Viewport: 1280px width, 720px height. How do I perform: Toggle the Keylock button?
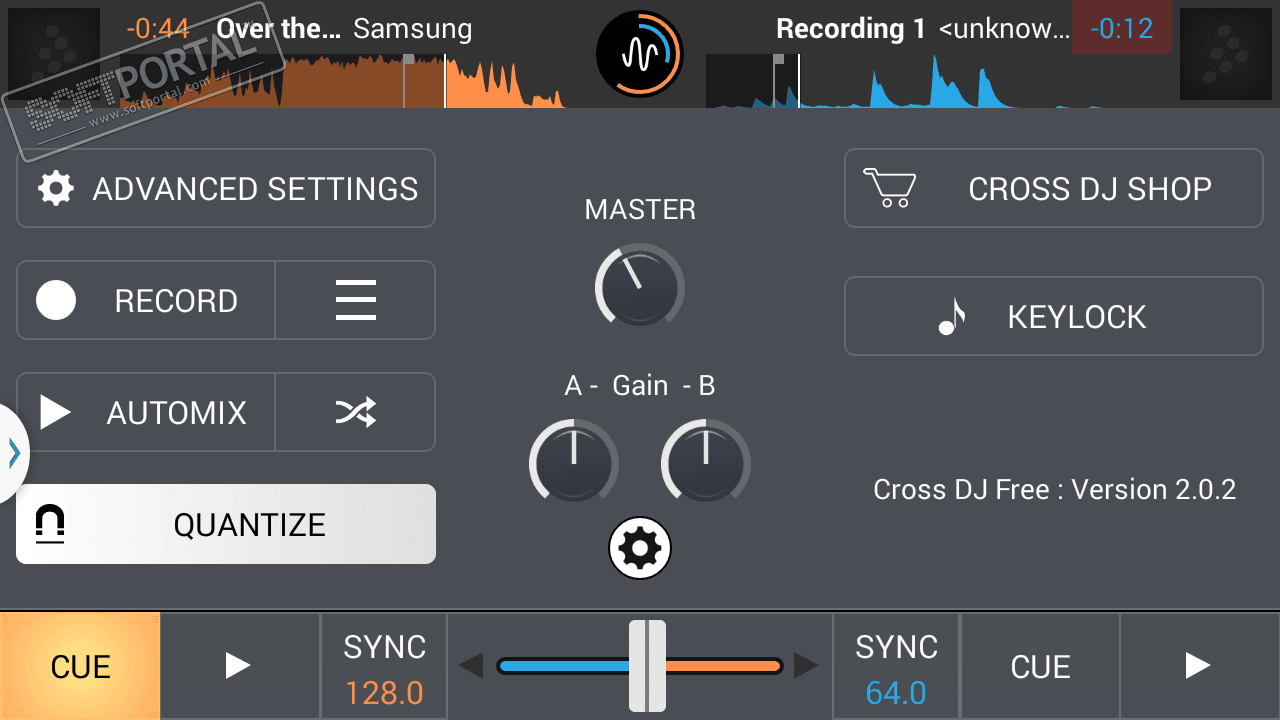(x=1054, y=317)
